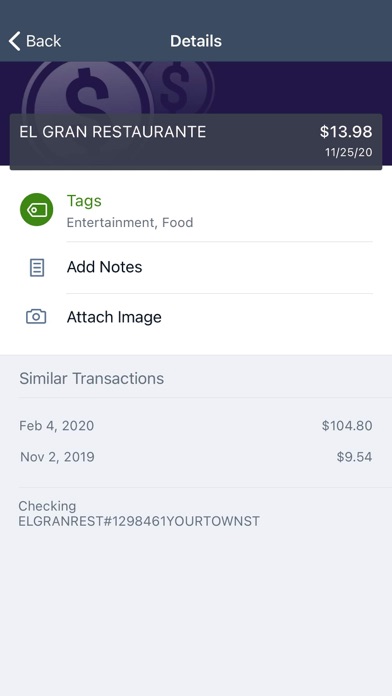Open the Nov 2, 2019 similar transaction

(x=196, y=457)
